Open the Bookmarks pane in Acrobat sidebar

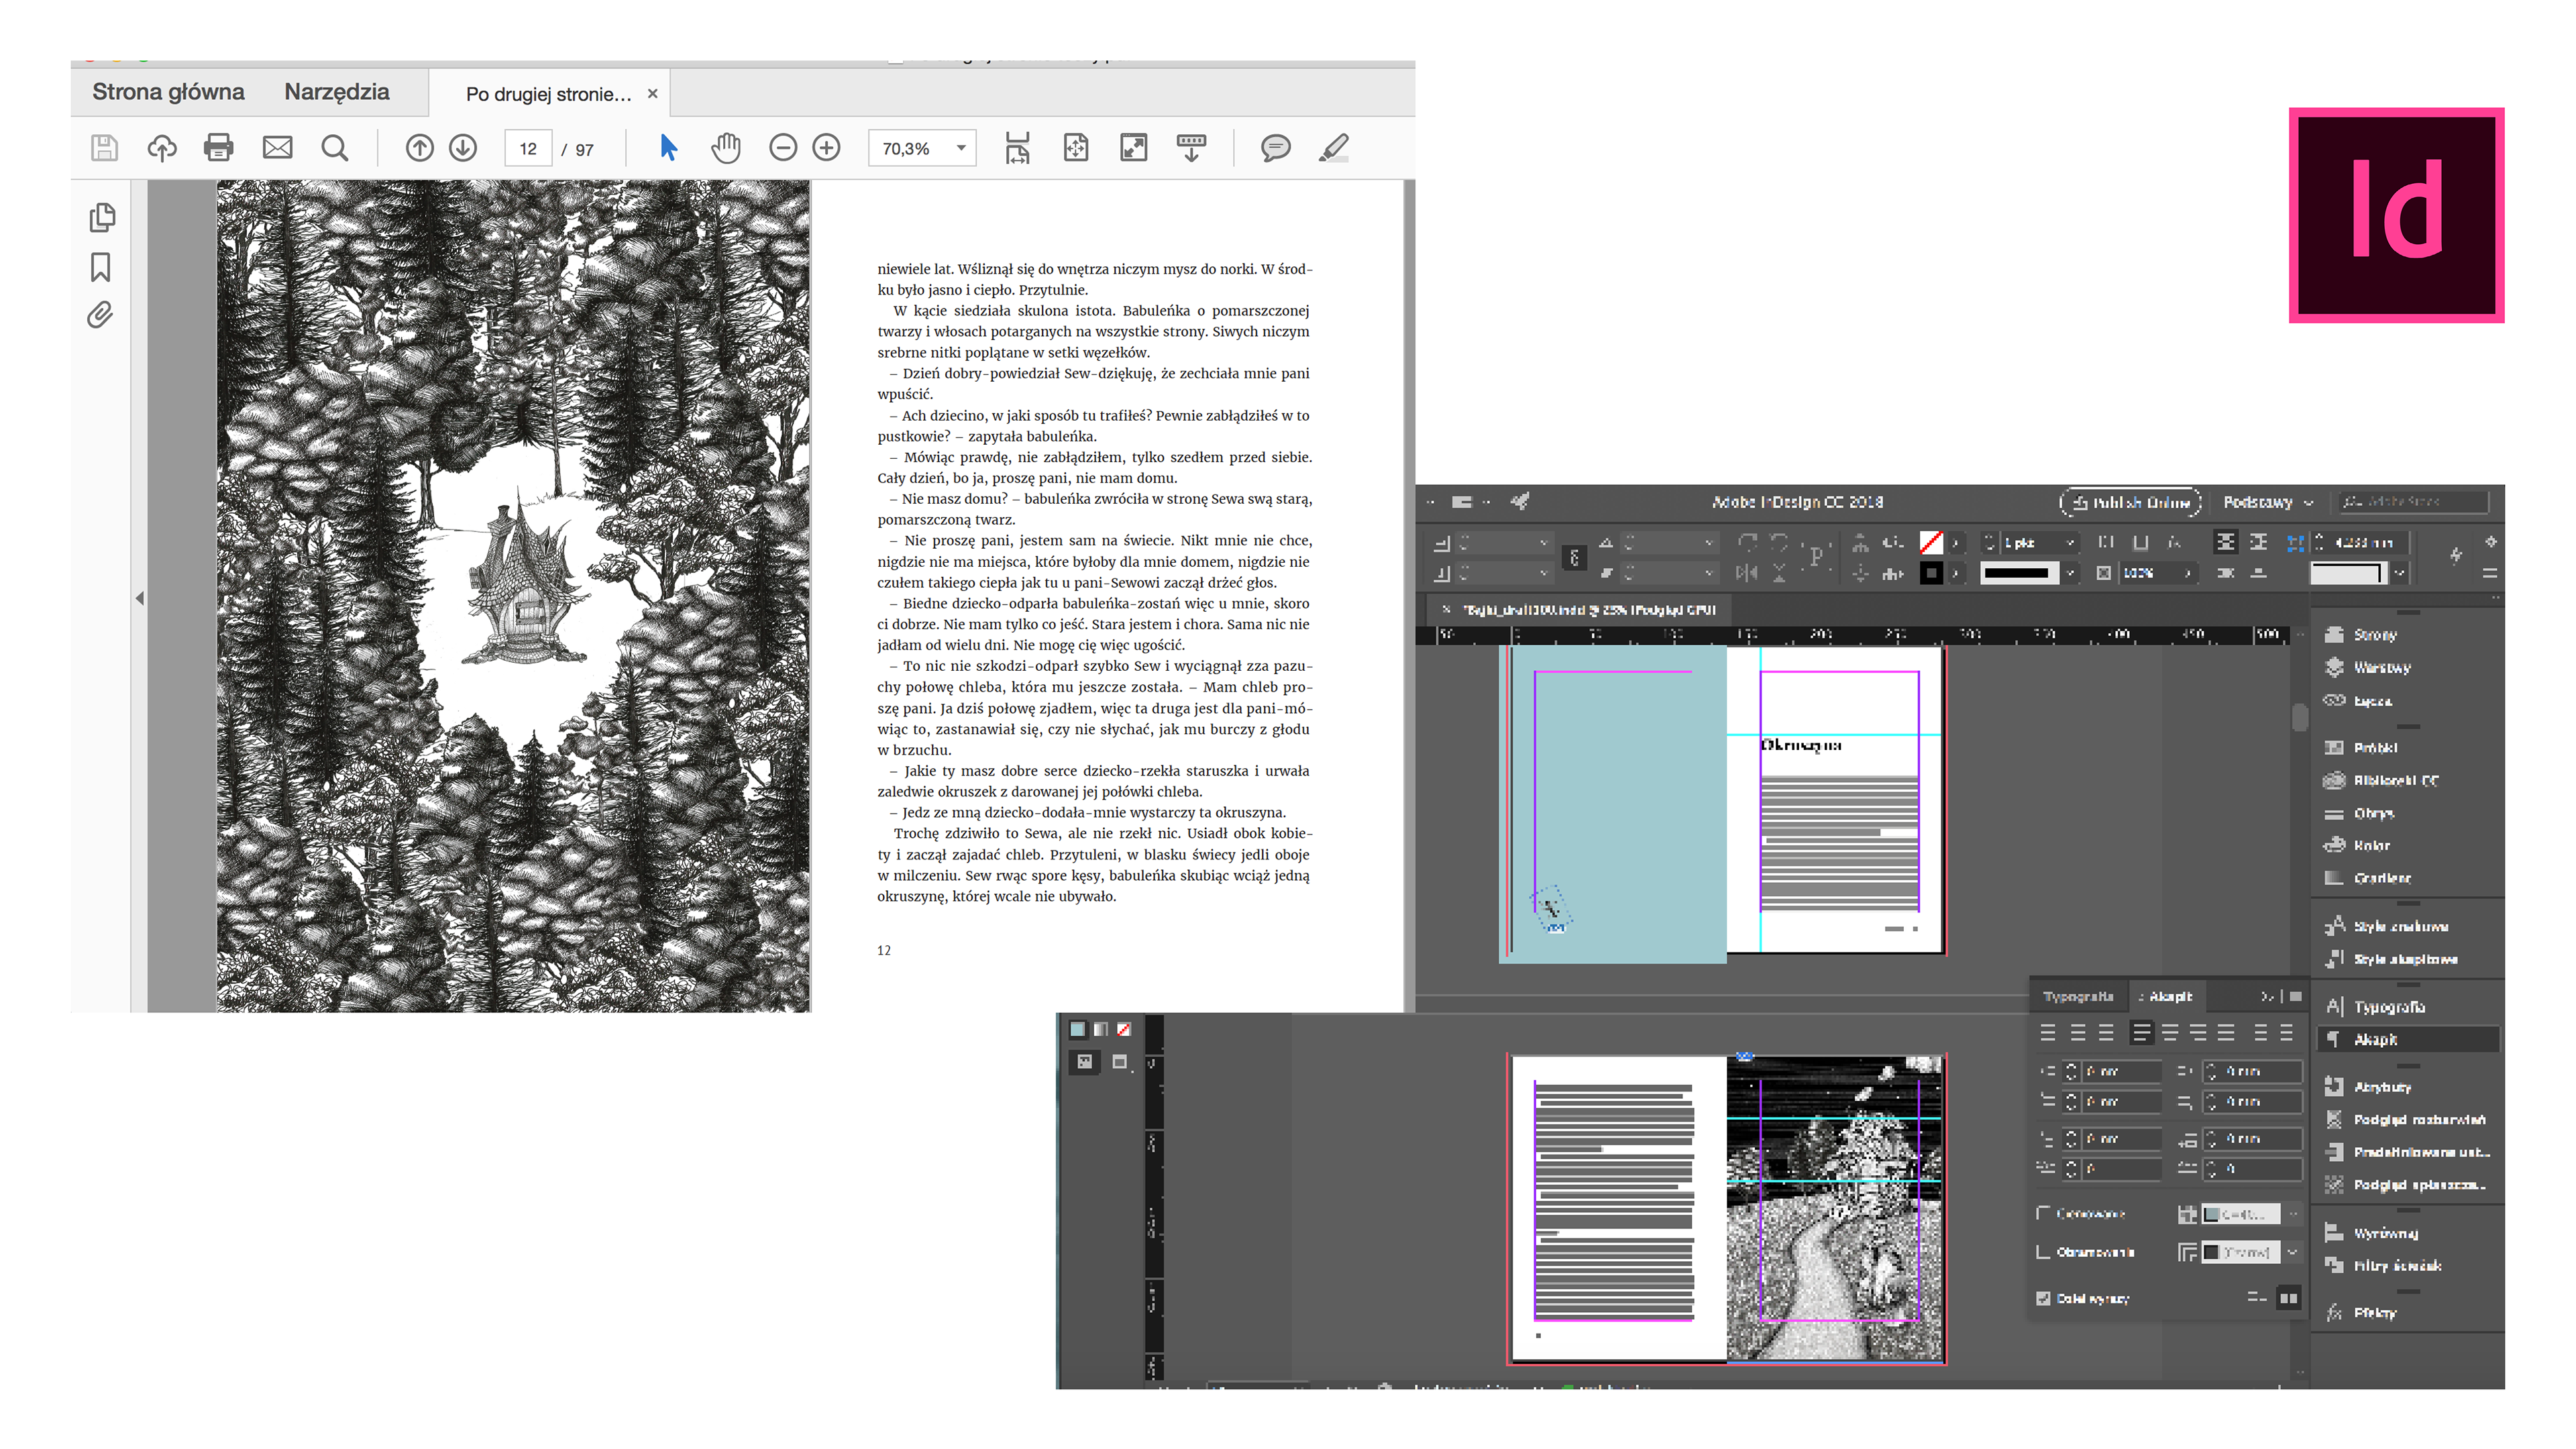(101, 267)
